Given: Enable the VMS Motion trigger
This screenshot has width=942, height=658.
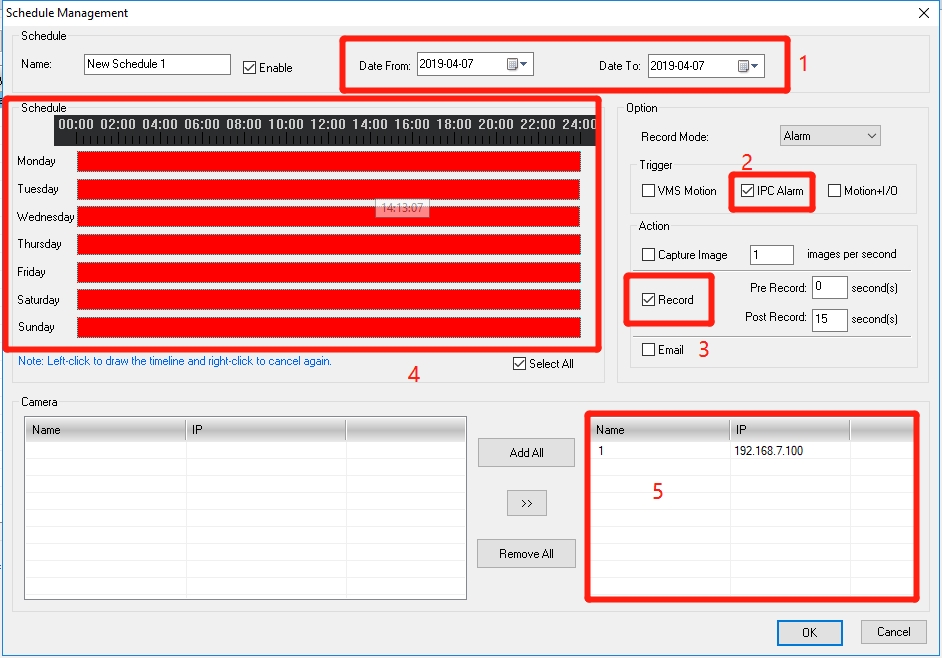Looking at the screenshot, I should tap(648, 191).
